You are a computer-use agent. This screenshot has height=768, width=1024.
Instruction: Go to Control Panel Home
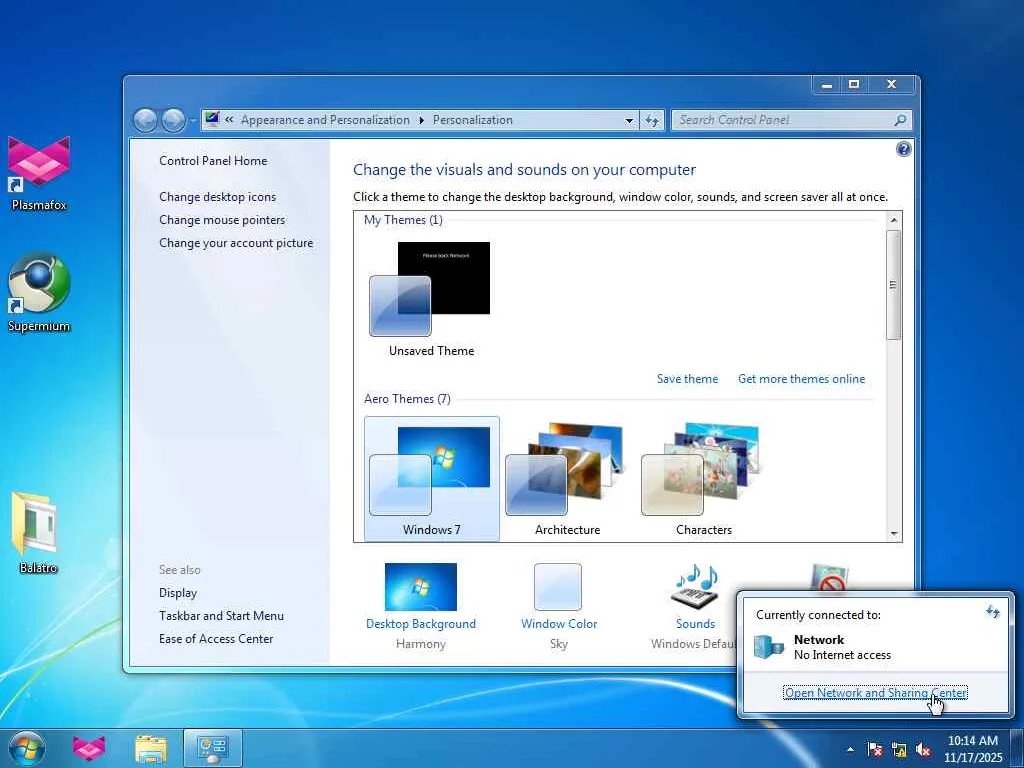pyautogui.click(x=213, y=161)
